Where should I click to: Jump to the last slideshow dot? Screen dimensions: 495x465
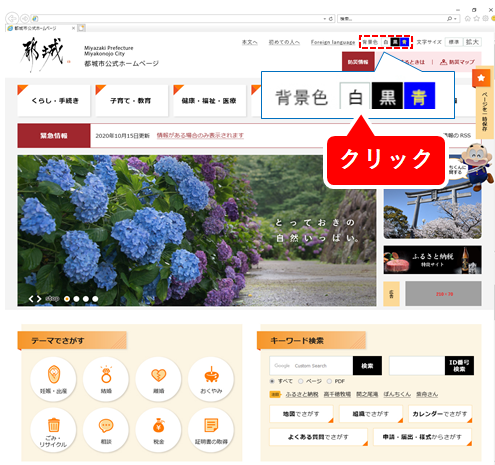[x=95, y=299]
